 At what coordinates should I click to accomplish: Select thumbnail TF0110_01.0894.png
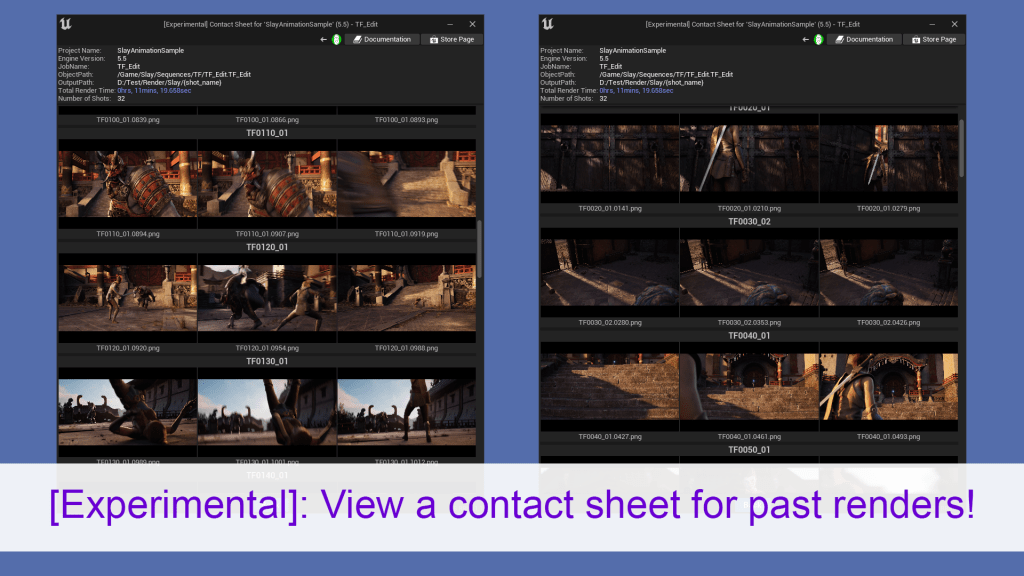pos(127,184)
